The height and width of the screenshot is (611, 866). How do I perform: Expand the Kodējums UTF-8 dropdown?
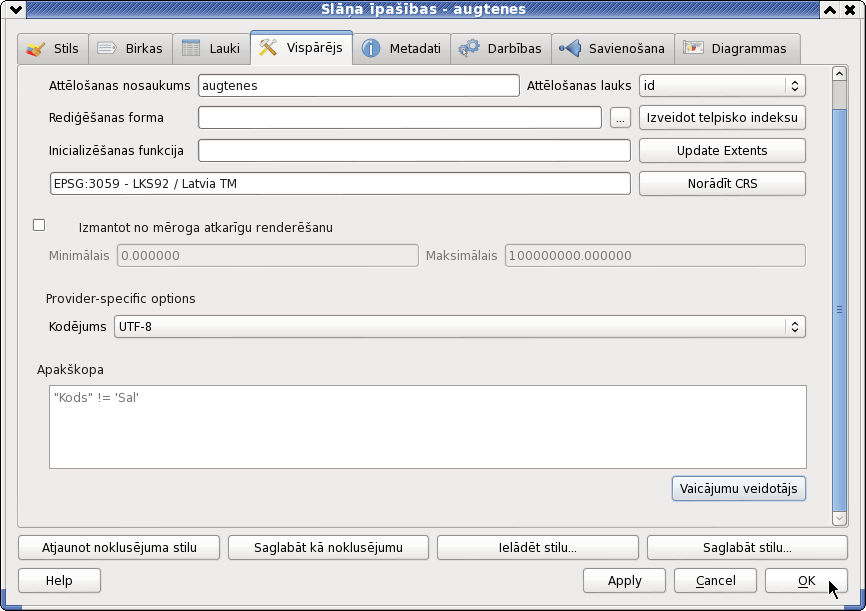460,326
